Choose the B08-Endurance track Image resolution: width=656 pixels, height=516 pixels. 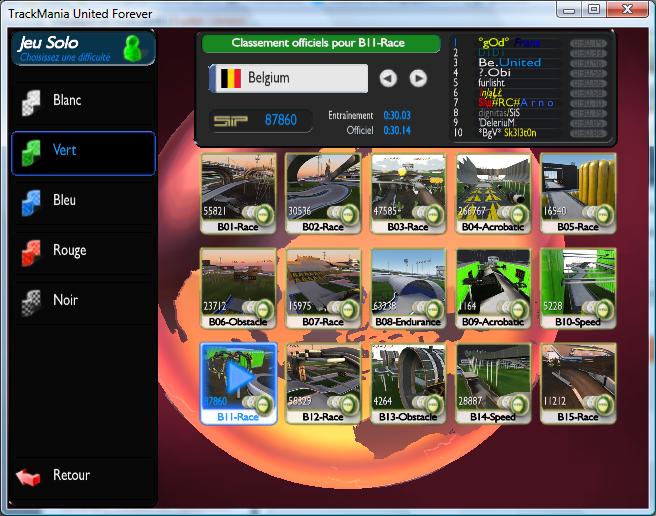tap(409, 287)
